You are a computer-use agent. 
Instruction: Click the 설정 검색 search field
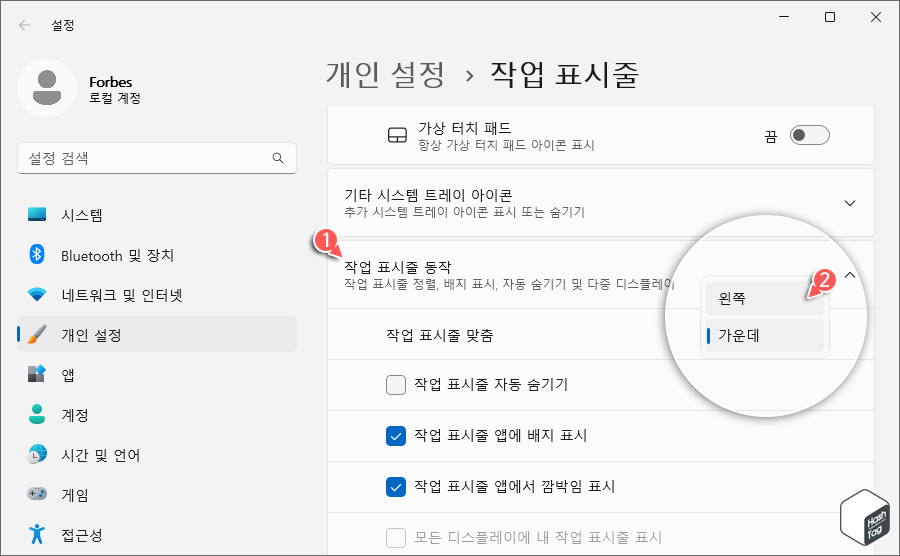157,158
